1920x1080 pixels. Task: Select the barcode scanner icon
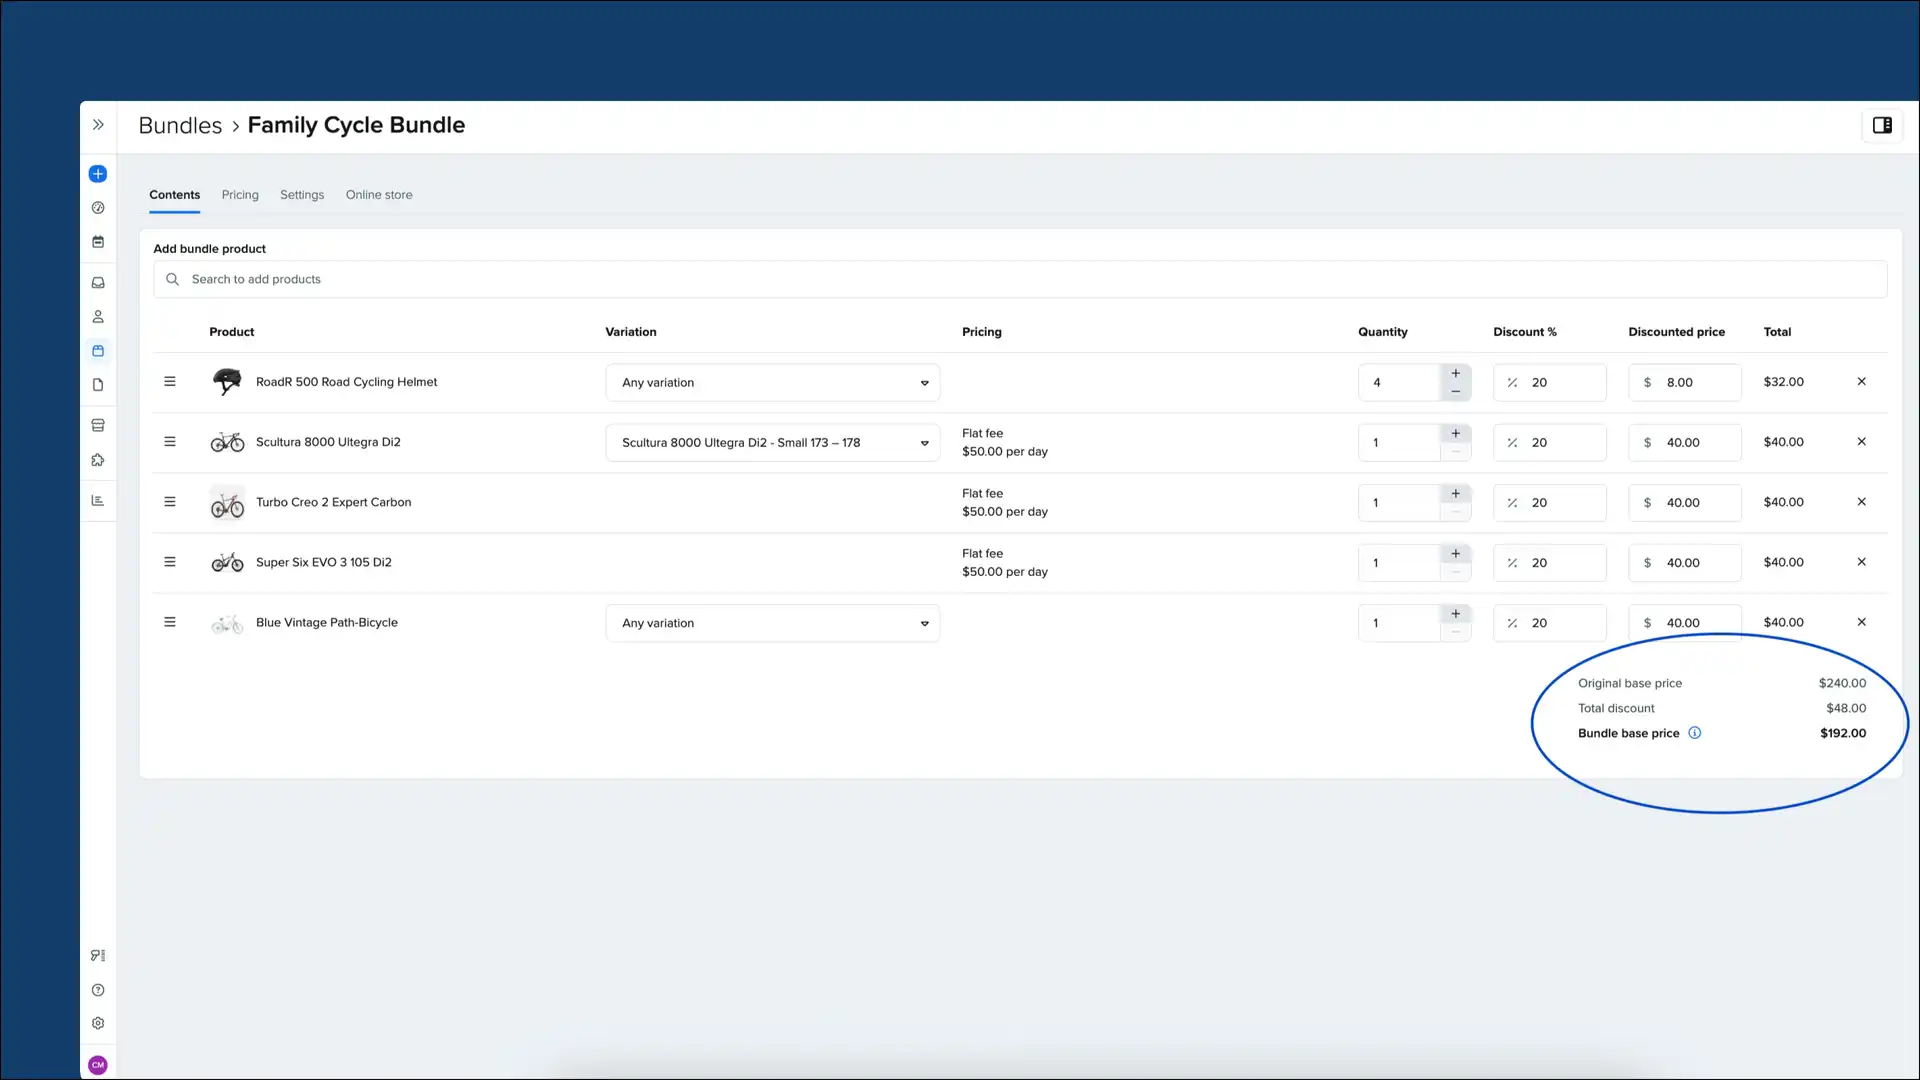(97, 955)
